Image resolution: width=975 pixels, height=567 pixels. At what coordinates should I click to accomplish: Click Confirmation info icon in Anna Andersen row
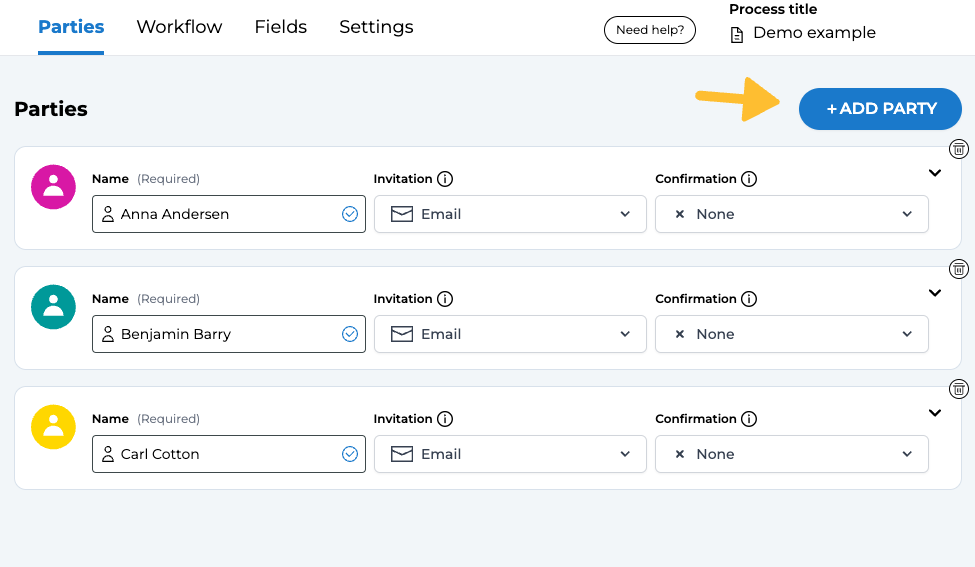pos(749,179)
